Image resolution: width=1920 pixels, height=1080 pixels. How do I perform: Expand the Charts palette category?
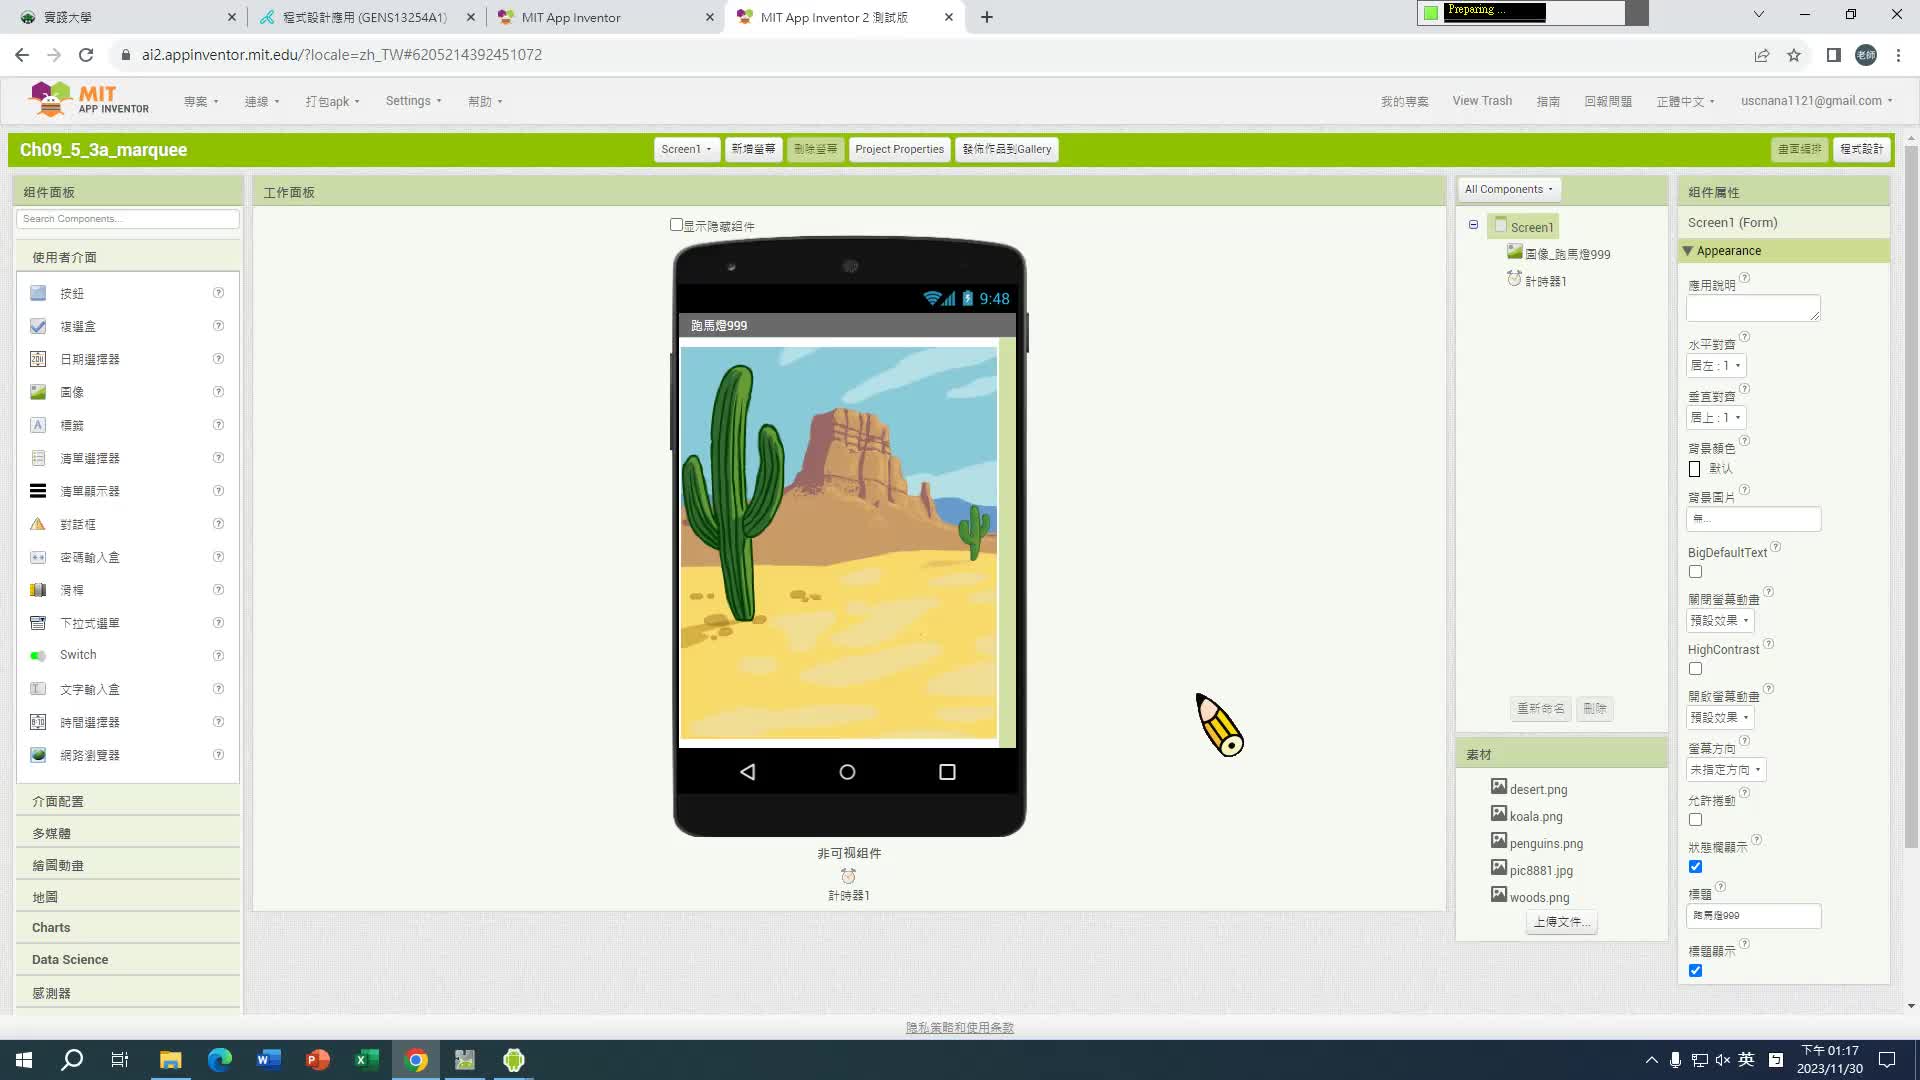[128, 928]
